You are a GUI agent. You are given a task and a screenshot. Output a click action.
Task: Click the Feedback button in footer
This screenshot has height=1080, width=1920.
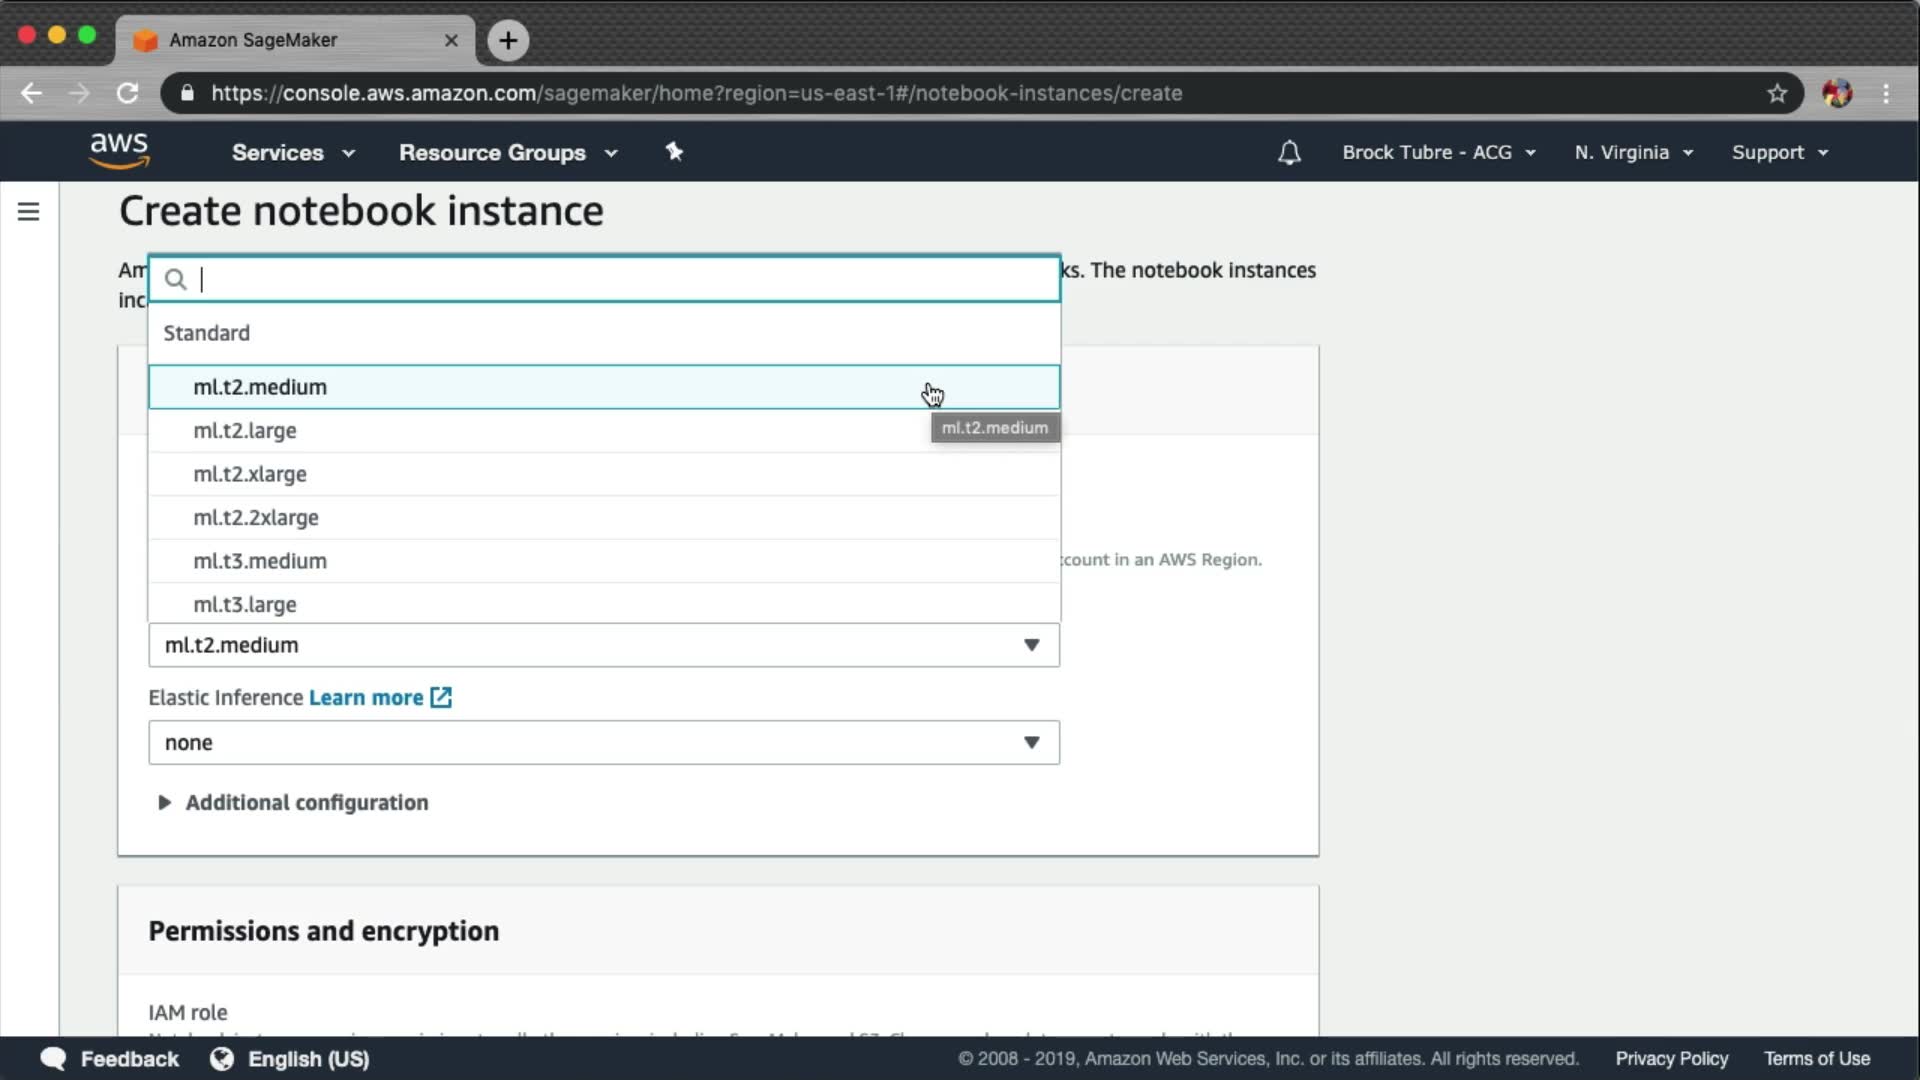tap(110, 1059)
